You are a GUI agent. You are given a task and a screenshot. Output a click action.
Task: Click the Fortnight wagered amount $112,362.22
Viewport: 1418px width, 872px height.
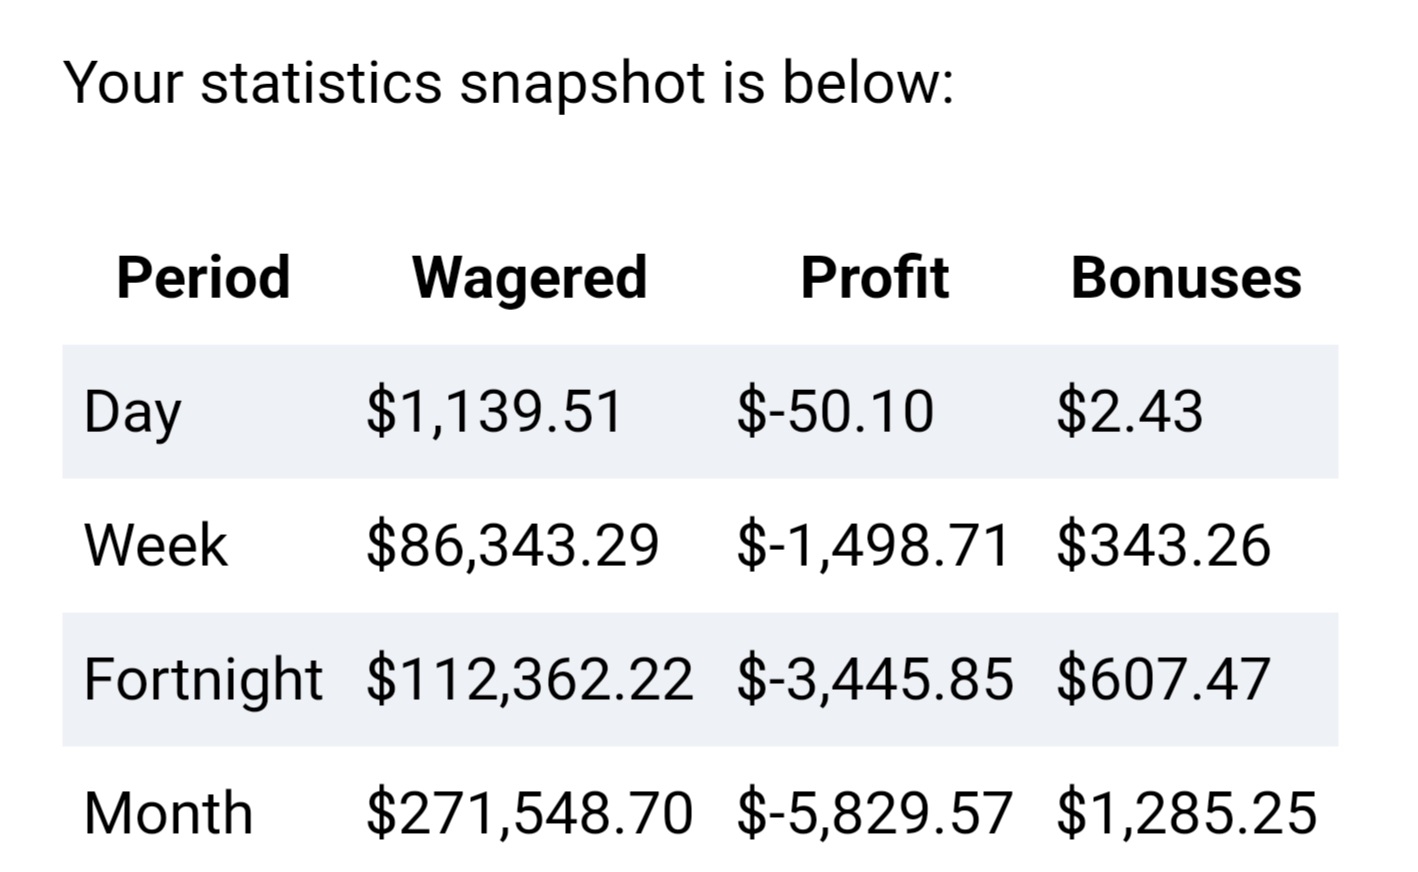tap(529, 680)
